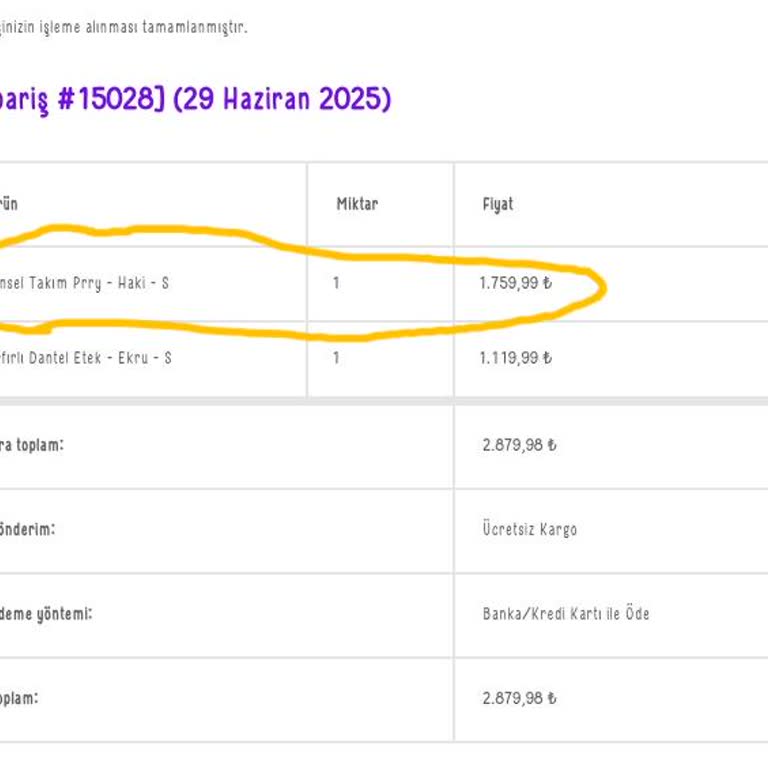Click the Ödeme yöntemi label

coord(46,613)
